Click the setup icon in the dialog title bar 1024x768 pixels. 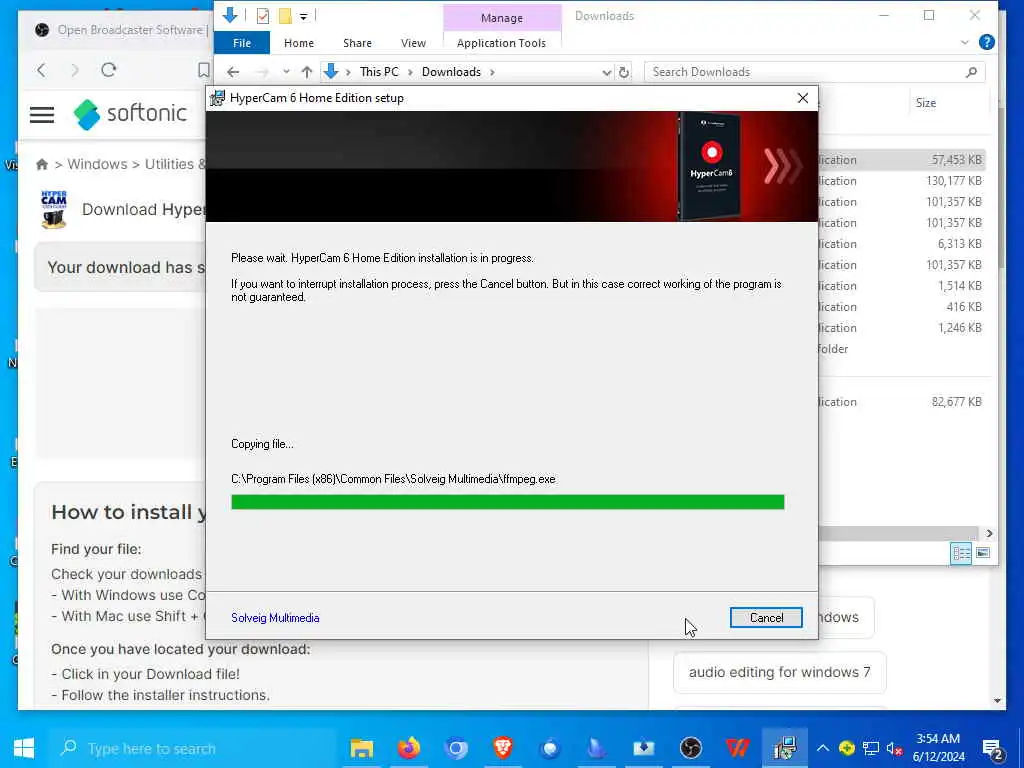217,98
